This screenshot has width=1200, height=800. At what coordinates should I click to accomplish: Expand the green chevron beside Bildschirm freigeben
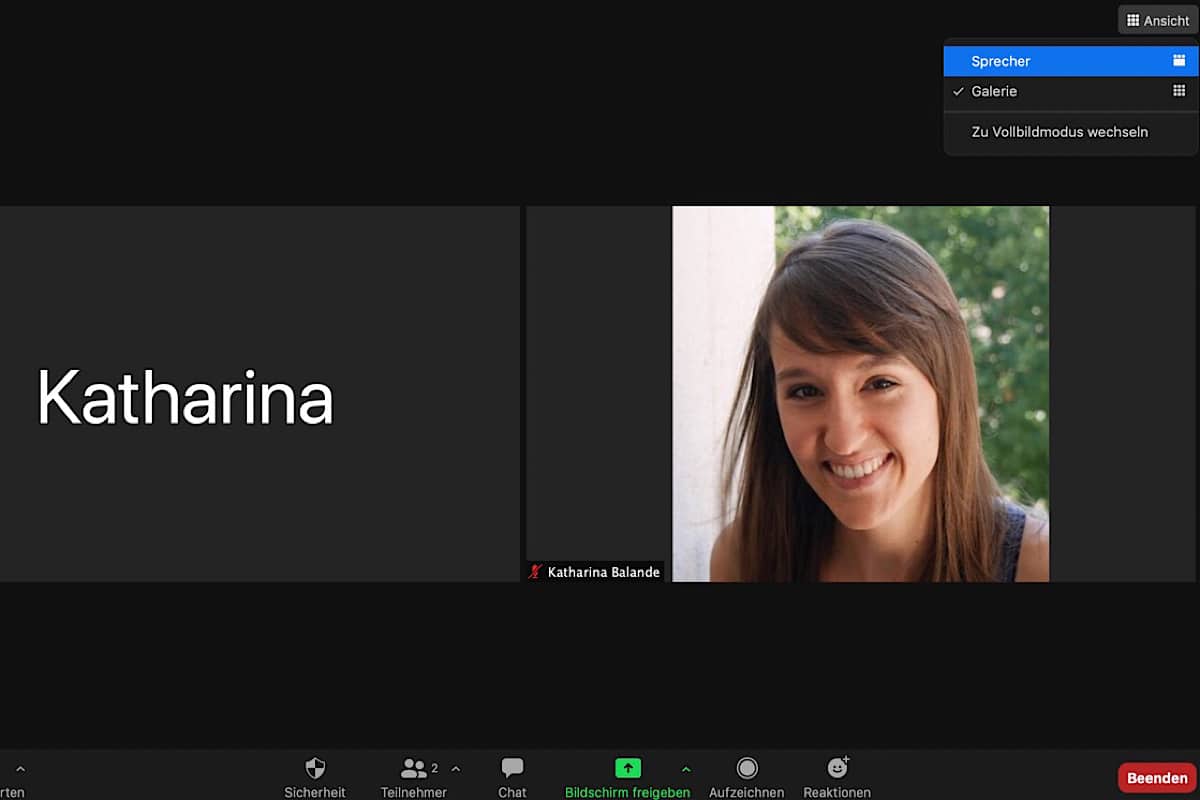[686, 769]
